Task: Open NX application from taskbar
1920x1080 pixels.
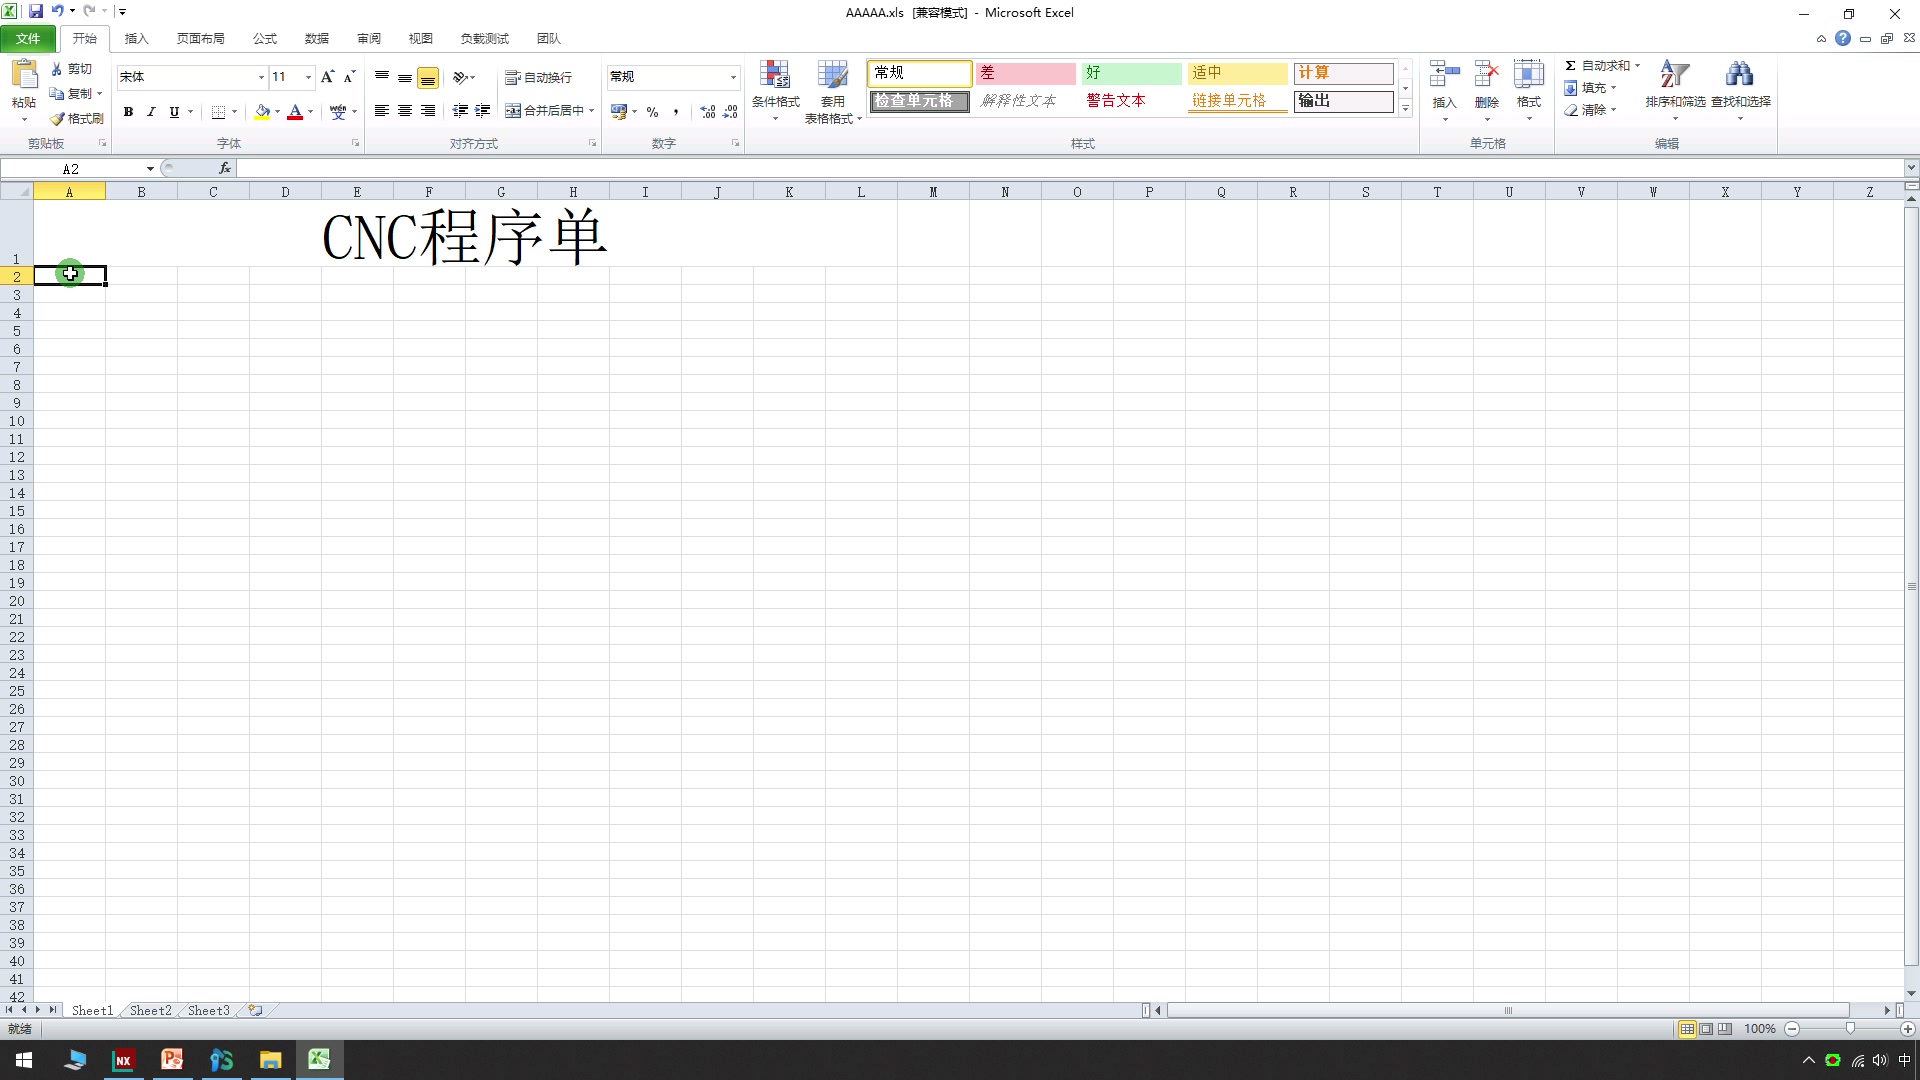Action: pos(123,1060)
